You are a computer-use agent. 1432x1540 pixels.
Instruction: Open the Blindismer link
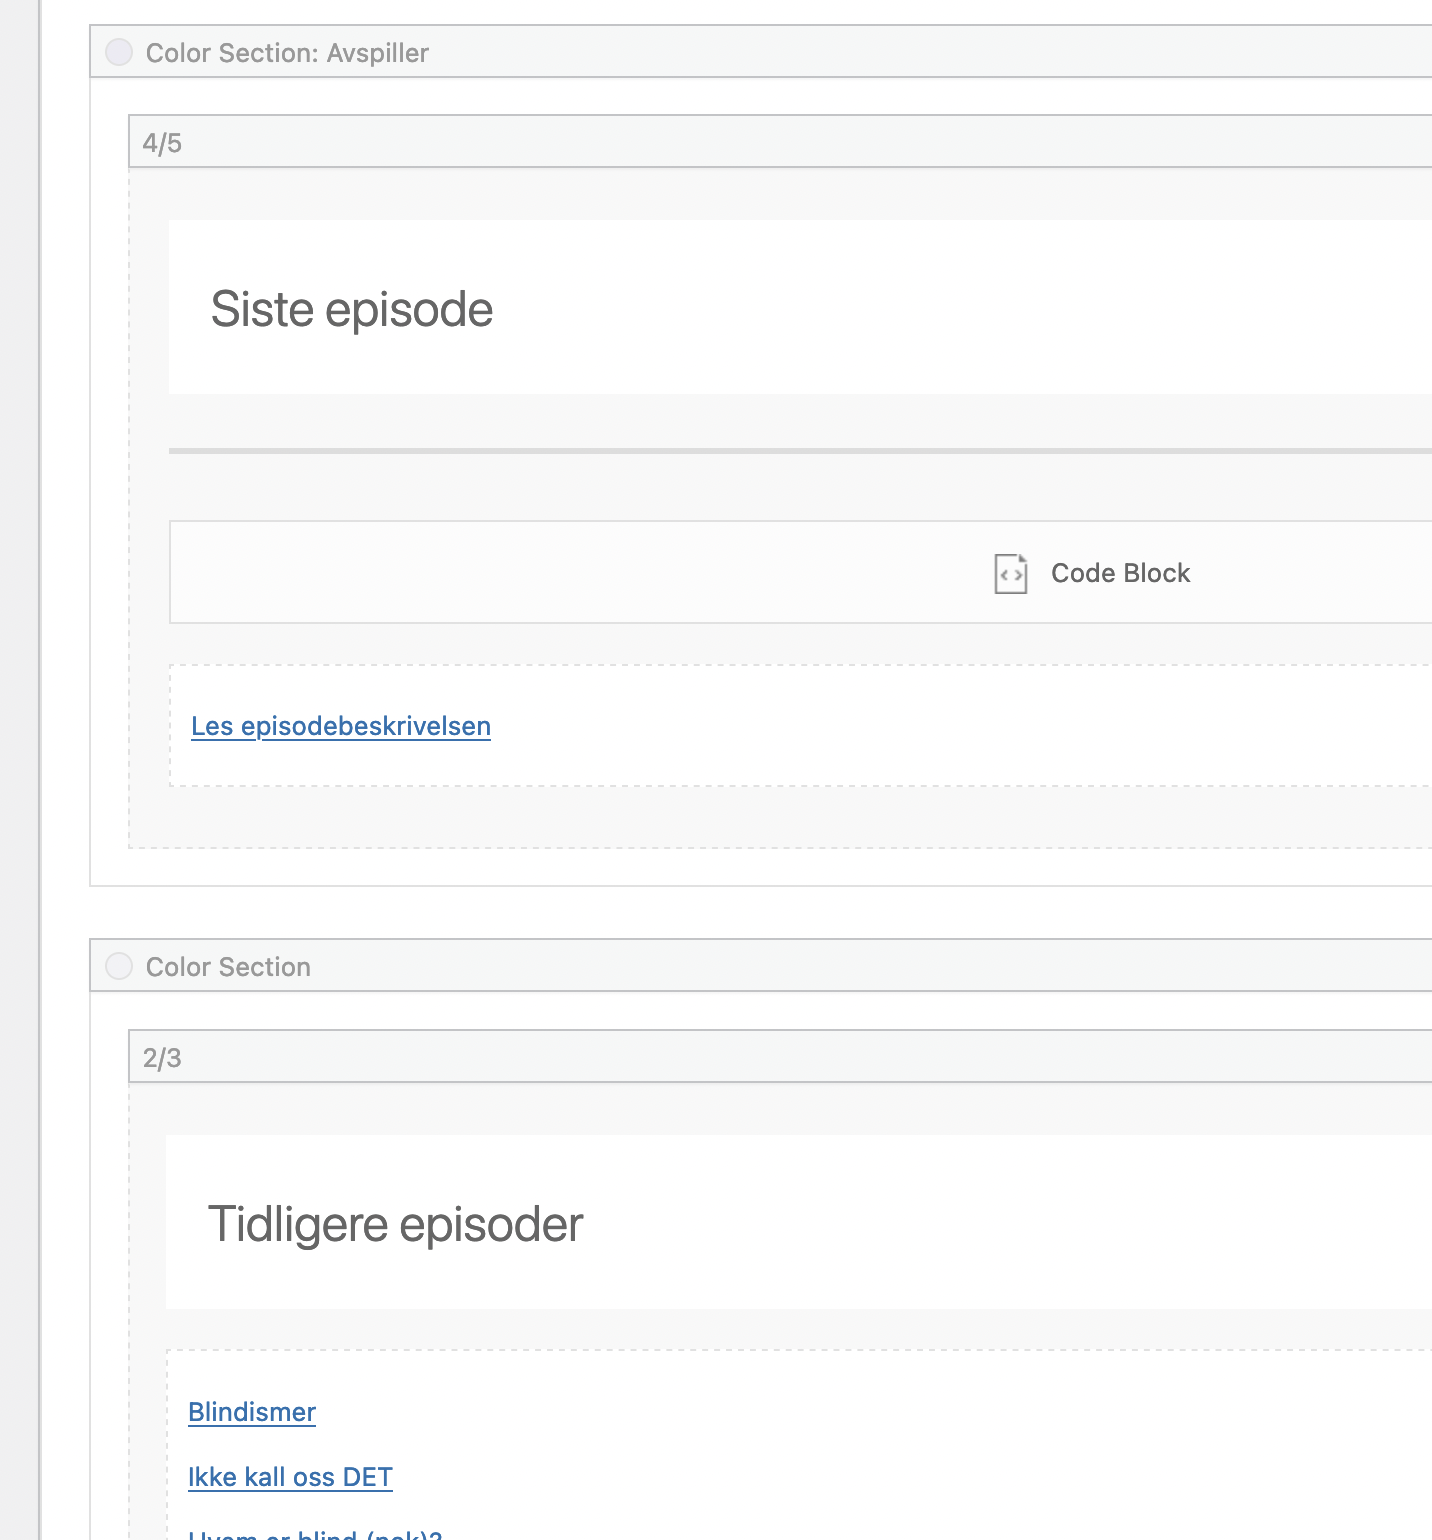[x=252, y=1412]
